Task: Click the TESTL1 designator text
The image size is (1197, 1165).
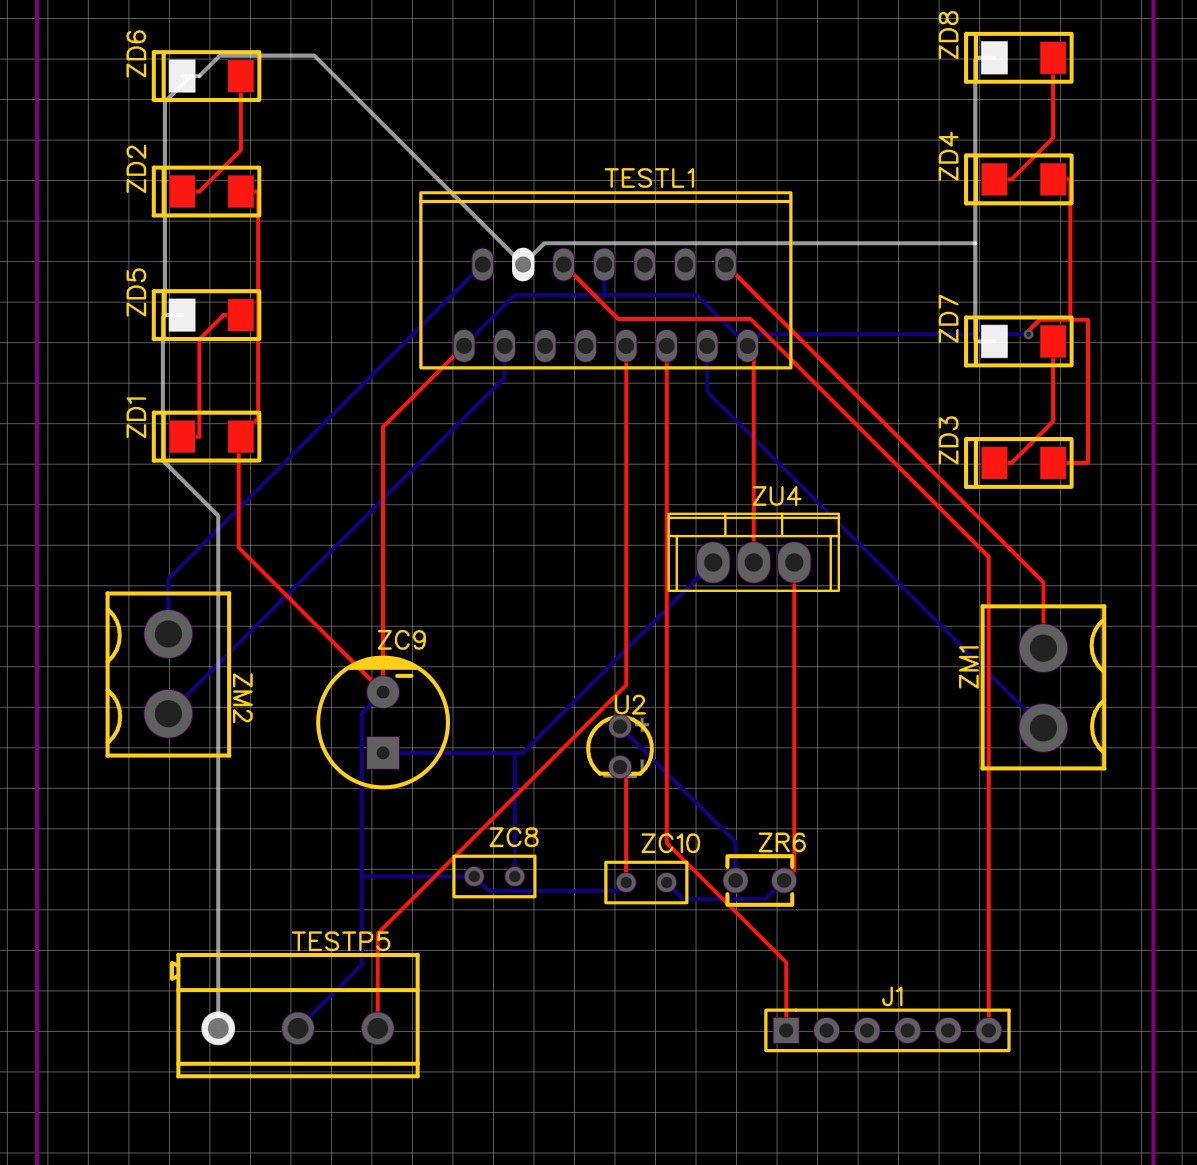Action: pyautogui.click(x=650, y=179)
